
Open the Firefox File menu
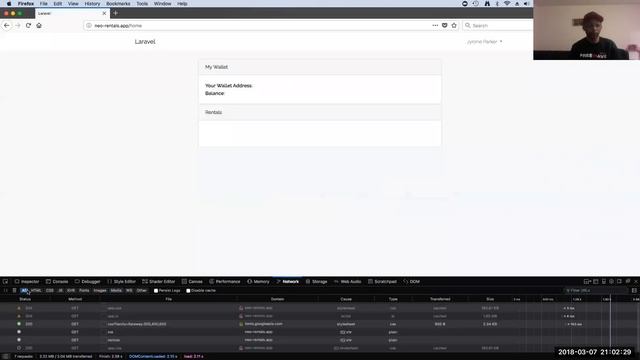tap(43, 4)
